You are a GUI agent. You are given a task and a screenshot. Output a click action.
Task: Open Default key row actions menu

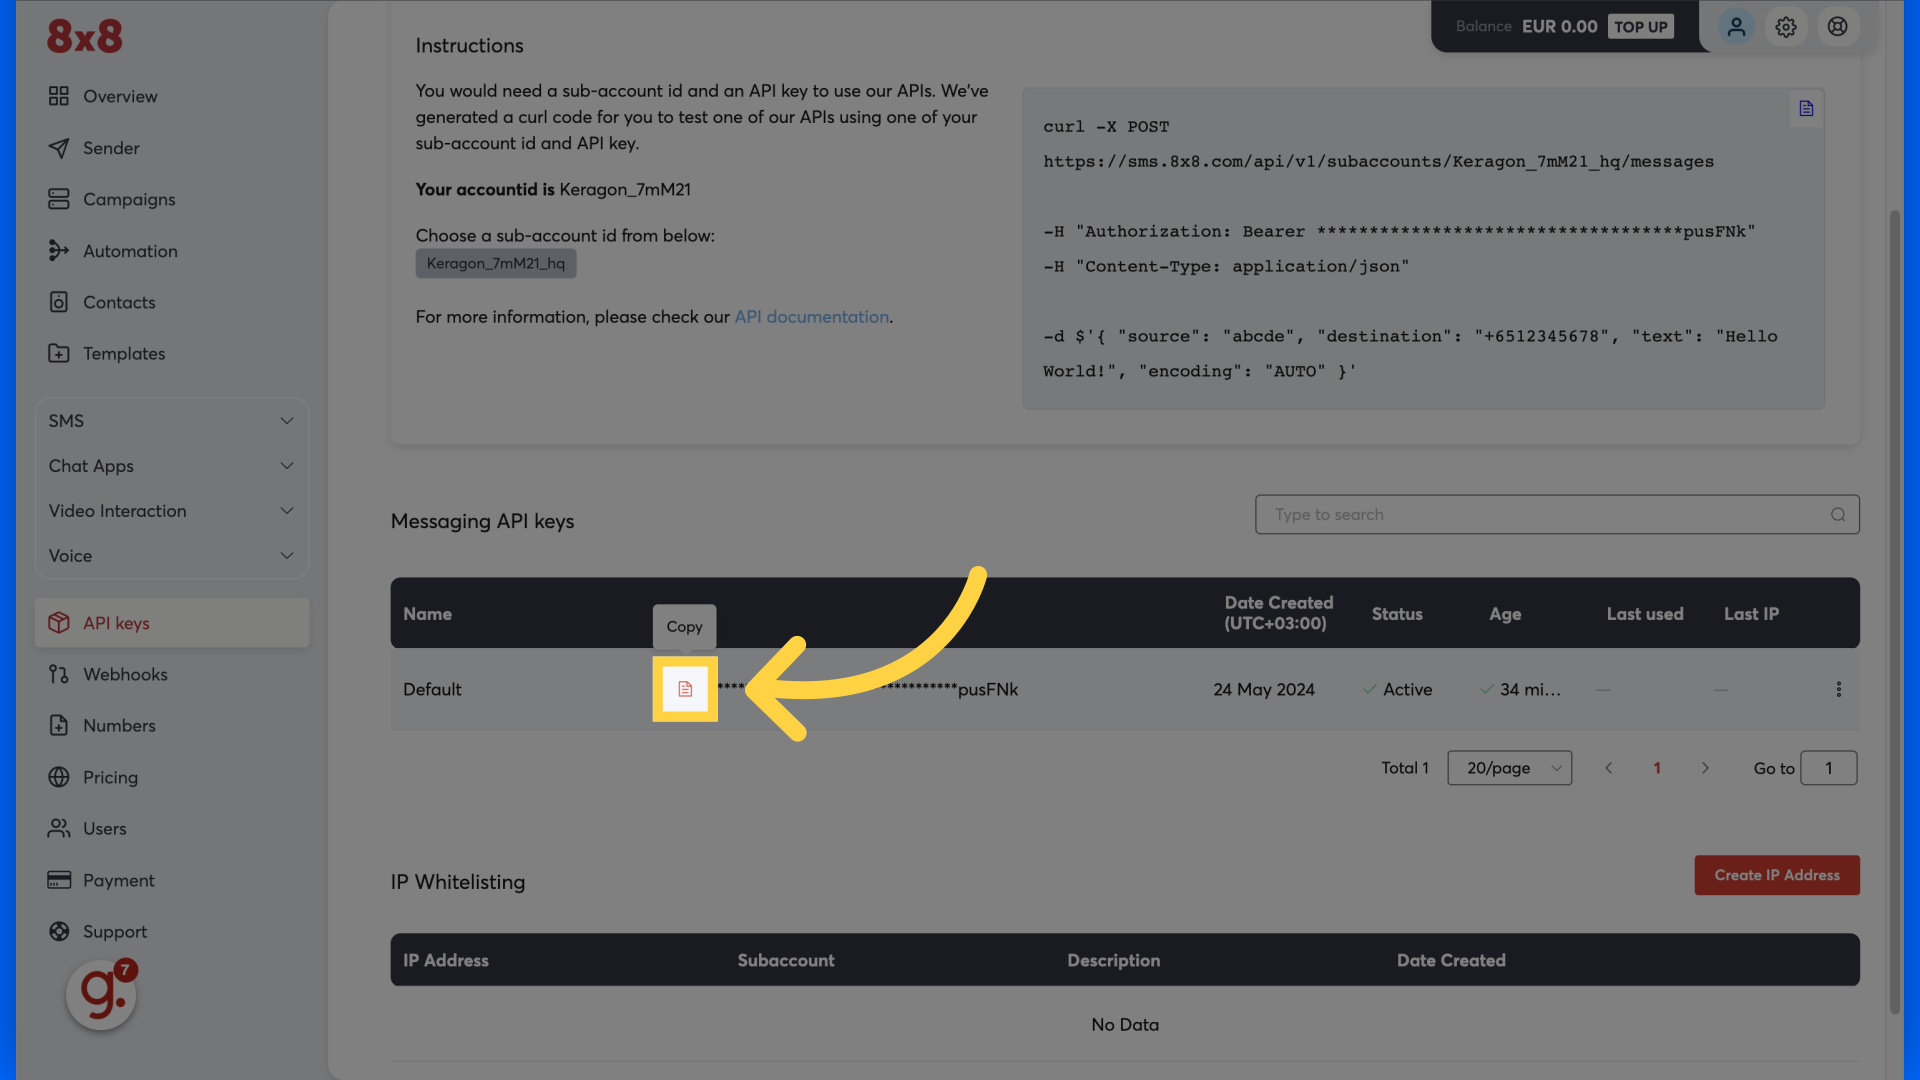point(1838,689)
